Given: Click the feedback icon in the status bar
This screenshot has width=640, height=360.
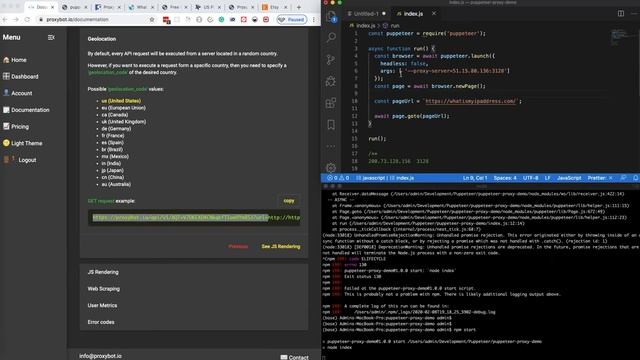Looking at the screenshot, I should 623,178.
